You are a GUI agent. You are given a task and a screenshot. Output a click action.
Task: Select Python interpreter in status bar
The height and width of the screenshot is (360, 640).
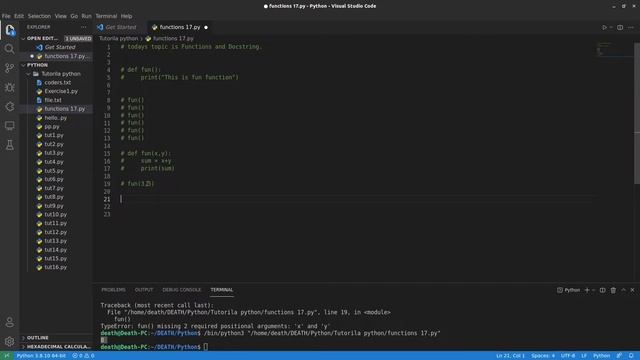[x=41, y=356]
